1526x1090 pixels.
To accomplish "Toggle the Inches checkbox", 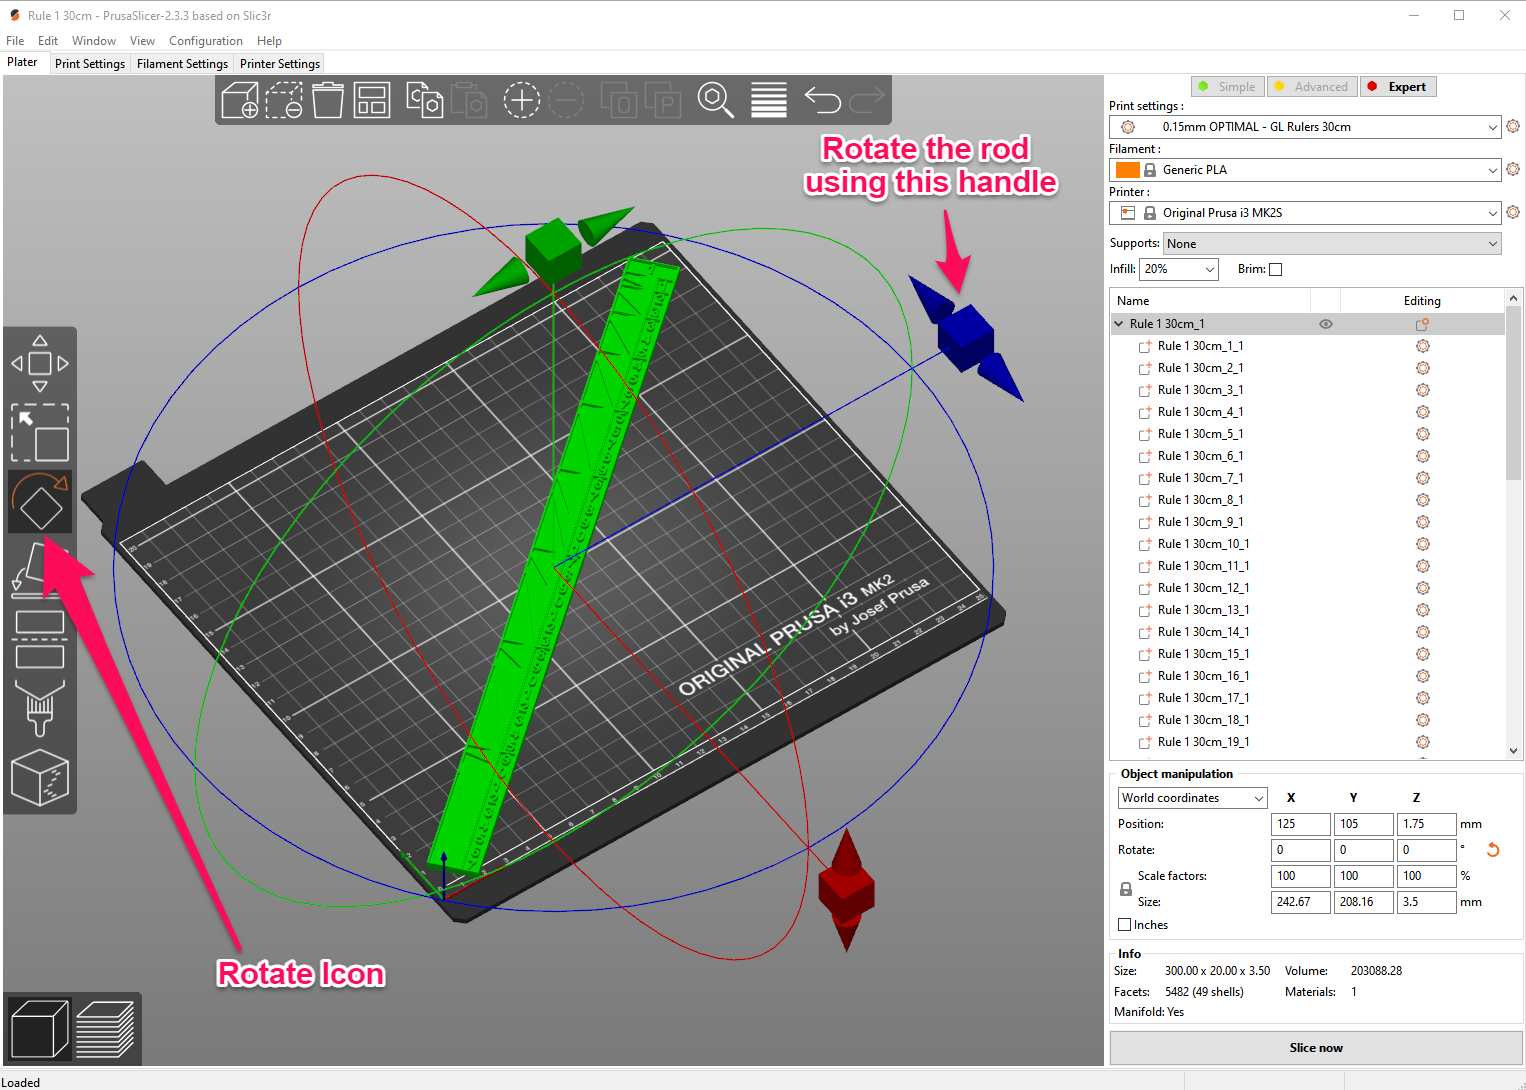I will click(1125, 925).
